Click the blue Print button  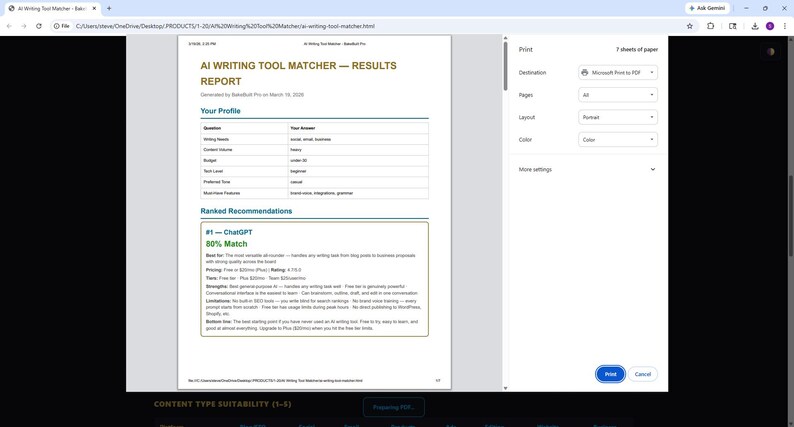point(610,374)
